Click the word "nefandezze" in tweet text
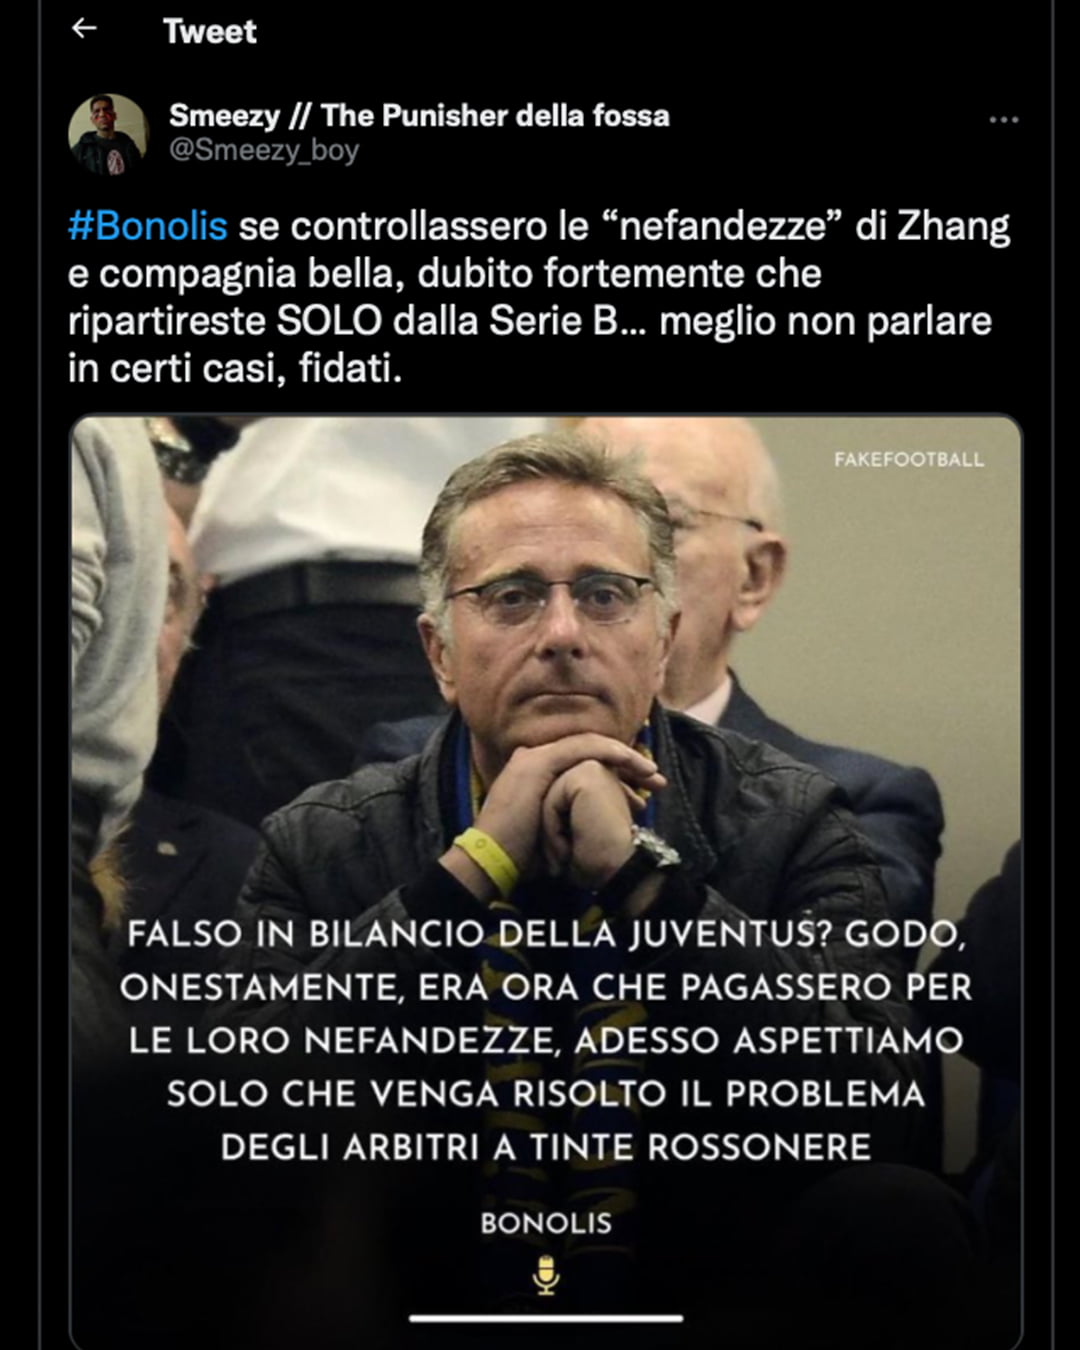Screen dimensions: 1080x1350 point(727,226)
